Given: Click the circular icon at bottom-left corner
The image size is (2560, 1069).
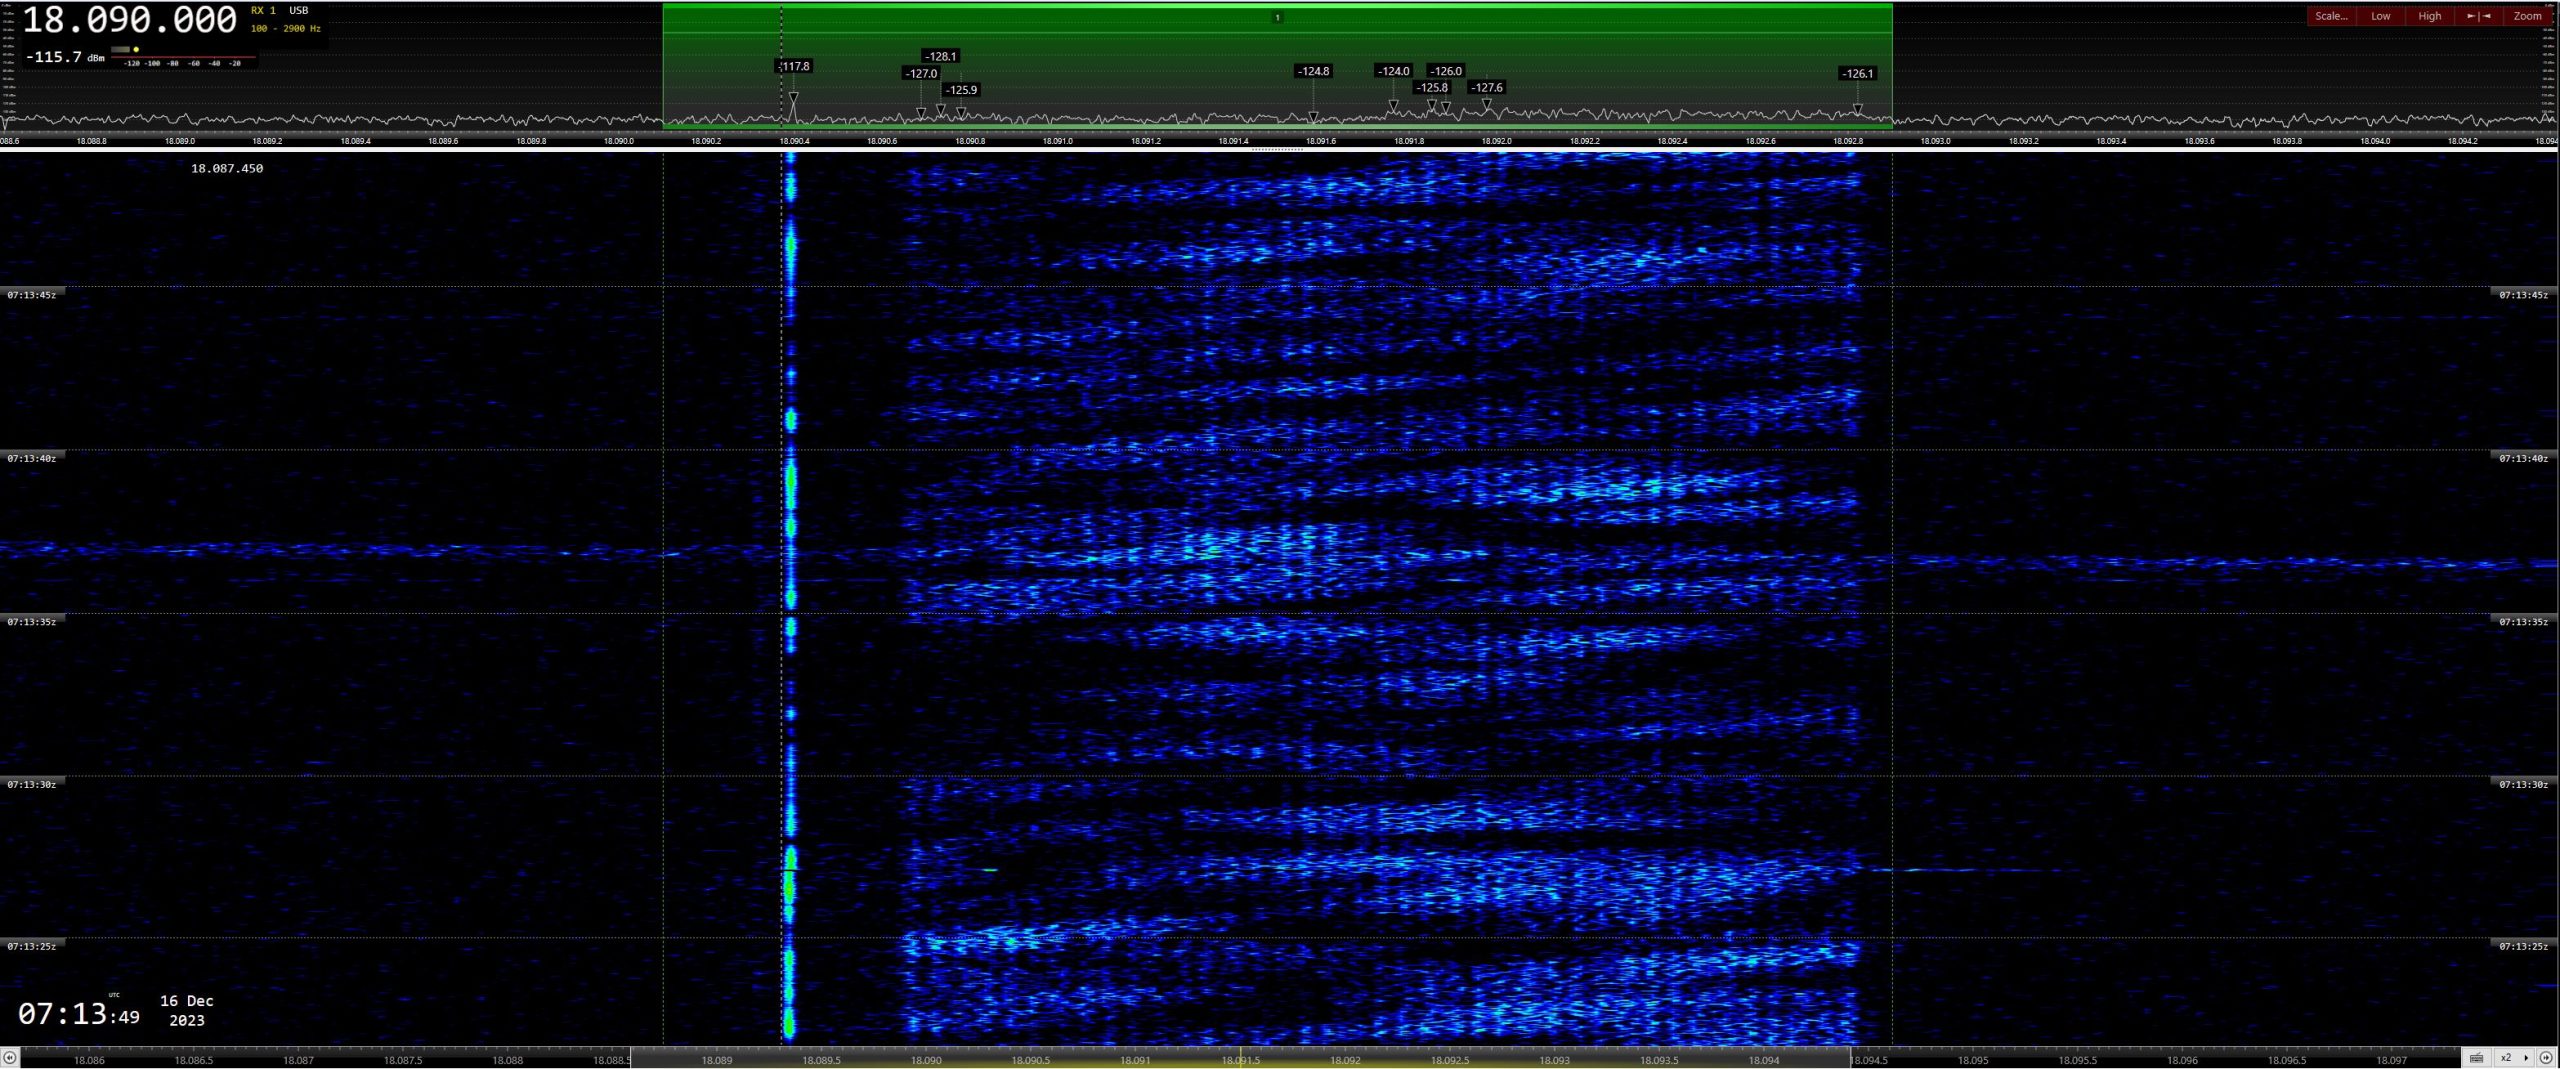Looking at the screenshot, I should point(9,1058).
